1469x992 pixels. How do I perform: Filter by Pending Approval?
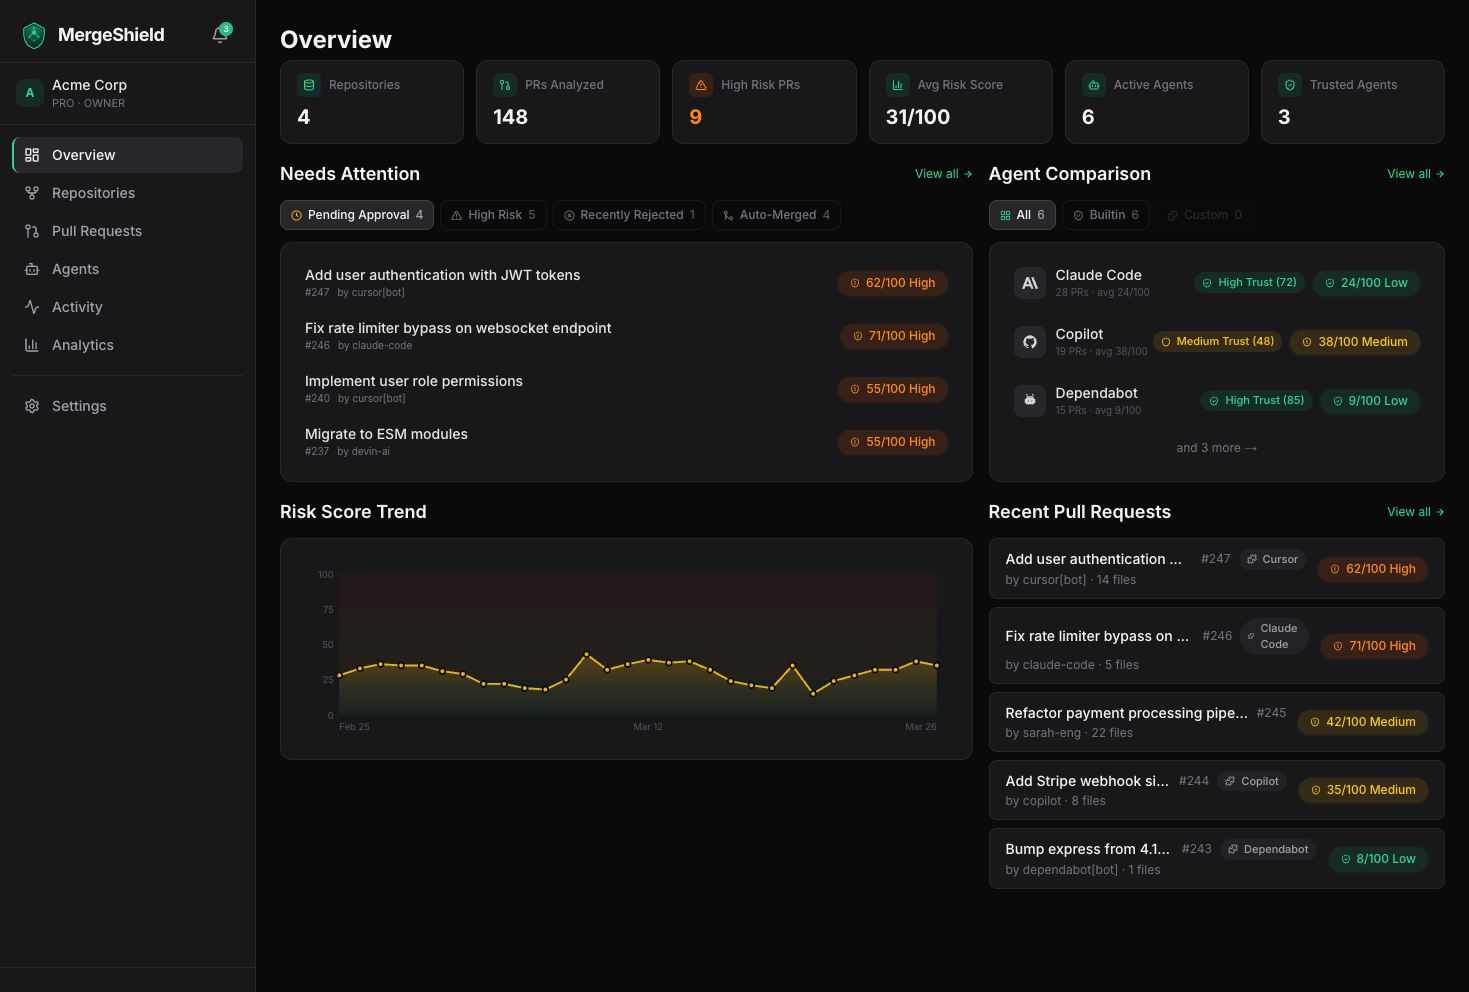pyautogui.click(x=357, y=215)
